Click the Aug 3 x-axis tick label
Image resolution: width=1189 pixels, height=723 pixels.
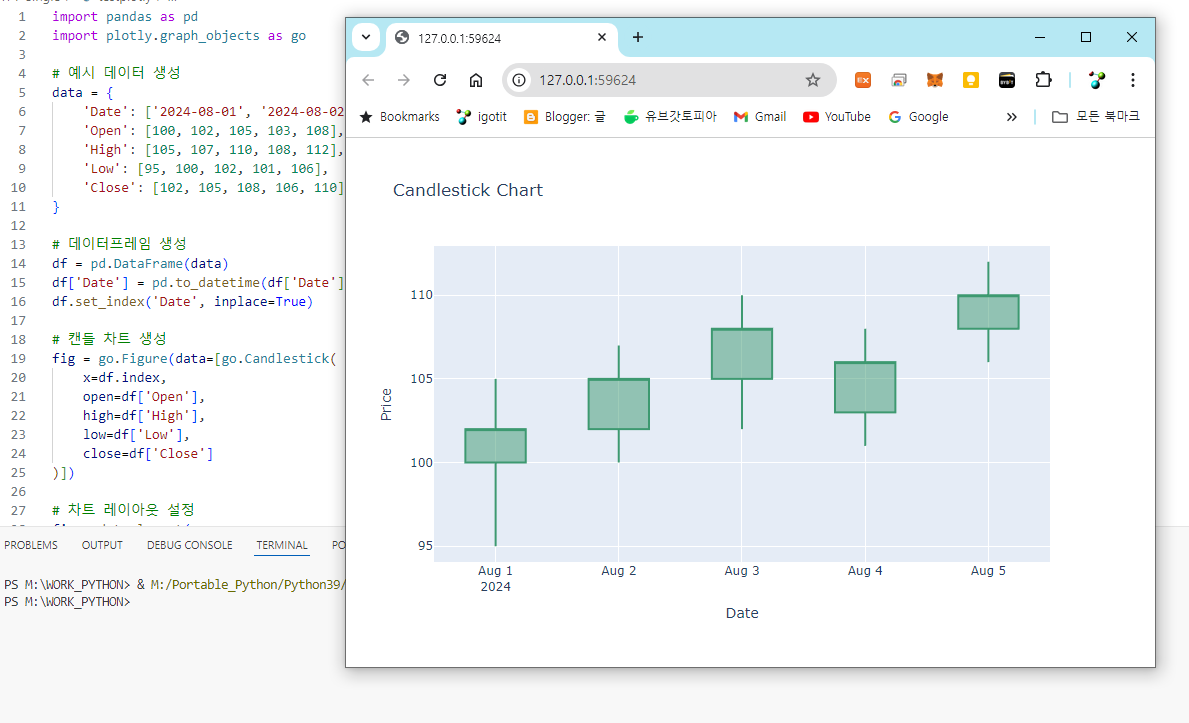[742, 571]
